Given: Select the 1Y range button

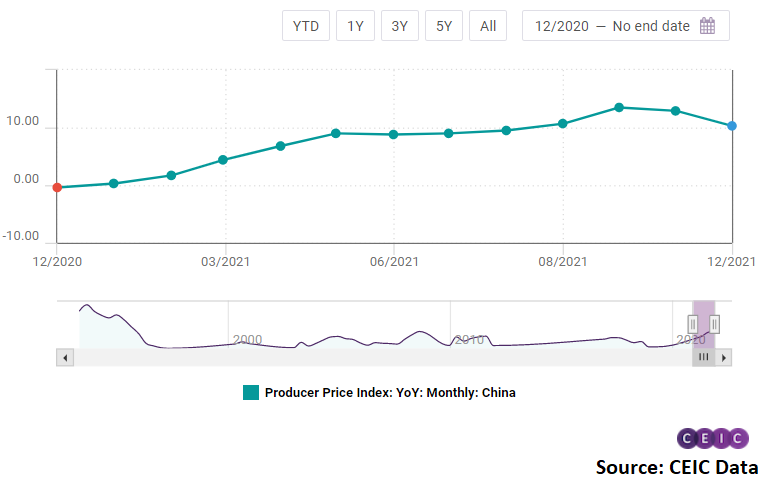Looking at the screenshot, I should coord(355,26).
